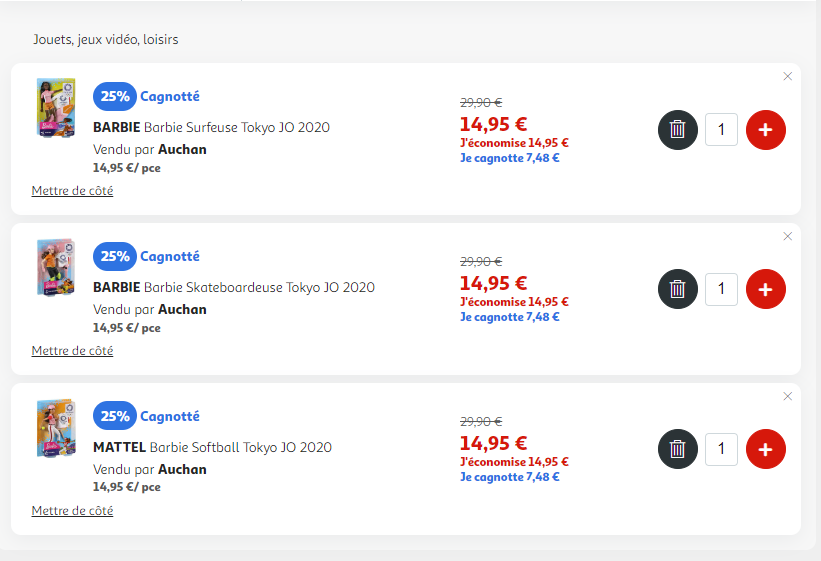
Task: Select the Barbie Skateboardeuse quantity field
Action: 721,289
